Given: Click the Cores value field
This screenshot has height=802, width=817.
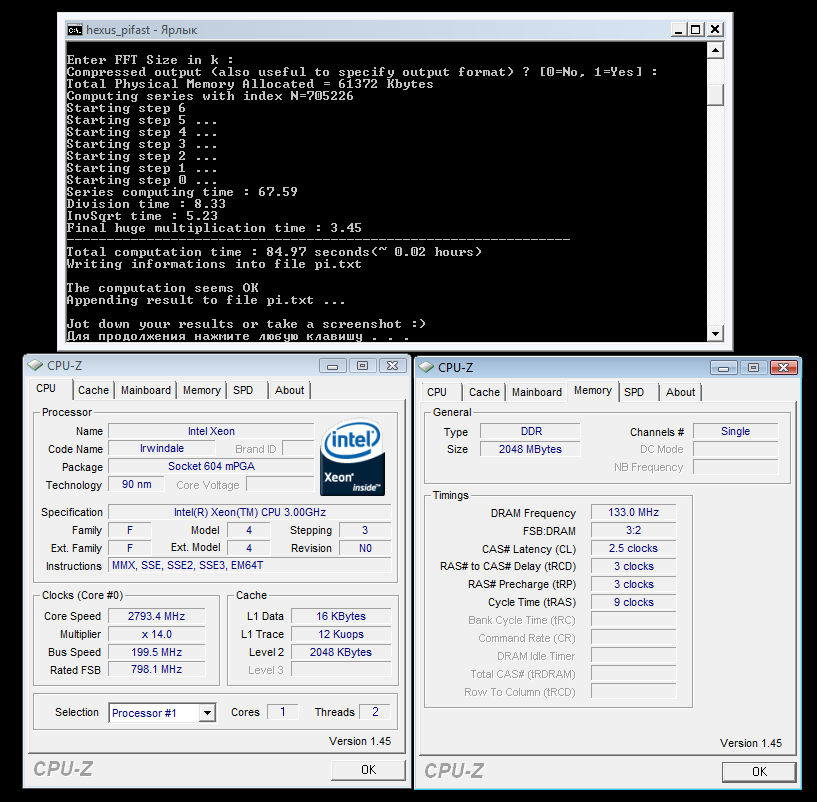Looking at the screenshot, I should click(x=282, y=712).
